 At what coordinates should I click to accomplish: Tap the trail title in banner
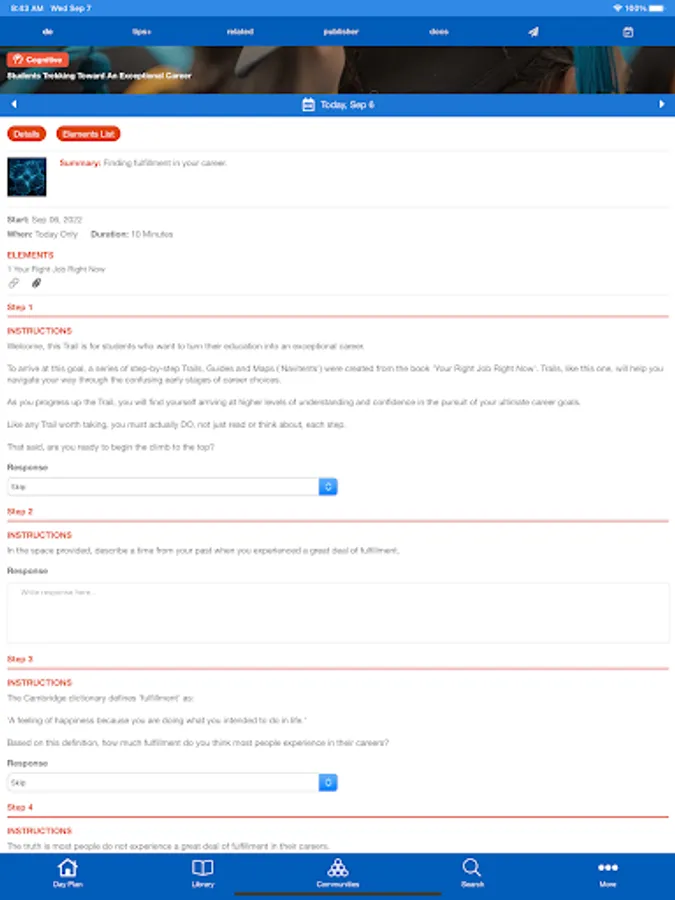click(x=99, y=75)
